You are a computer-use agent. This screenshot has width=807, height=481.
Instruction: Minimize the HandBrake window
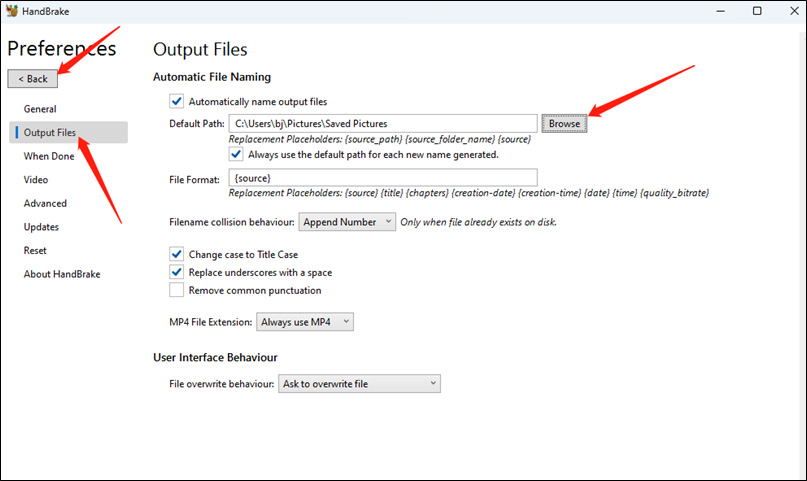[721, 11]
